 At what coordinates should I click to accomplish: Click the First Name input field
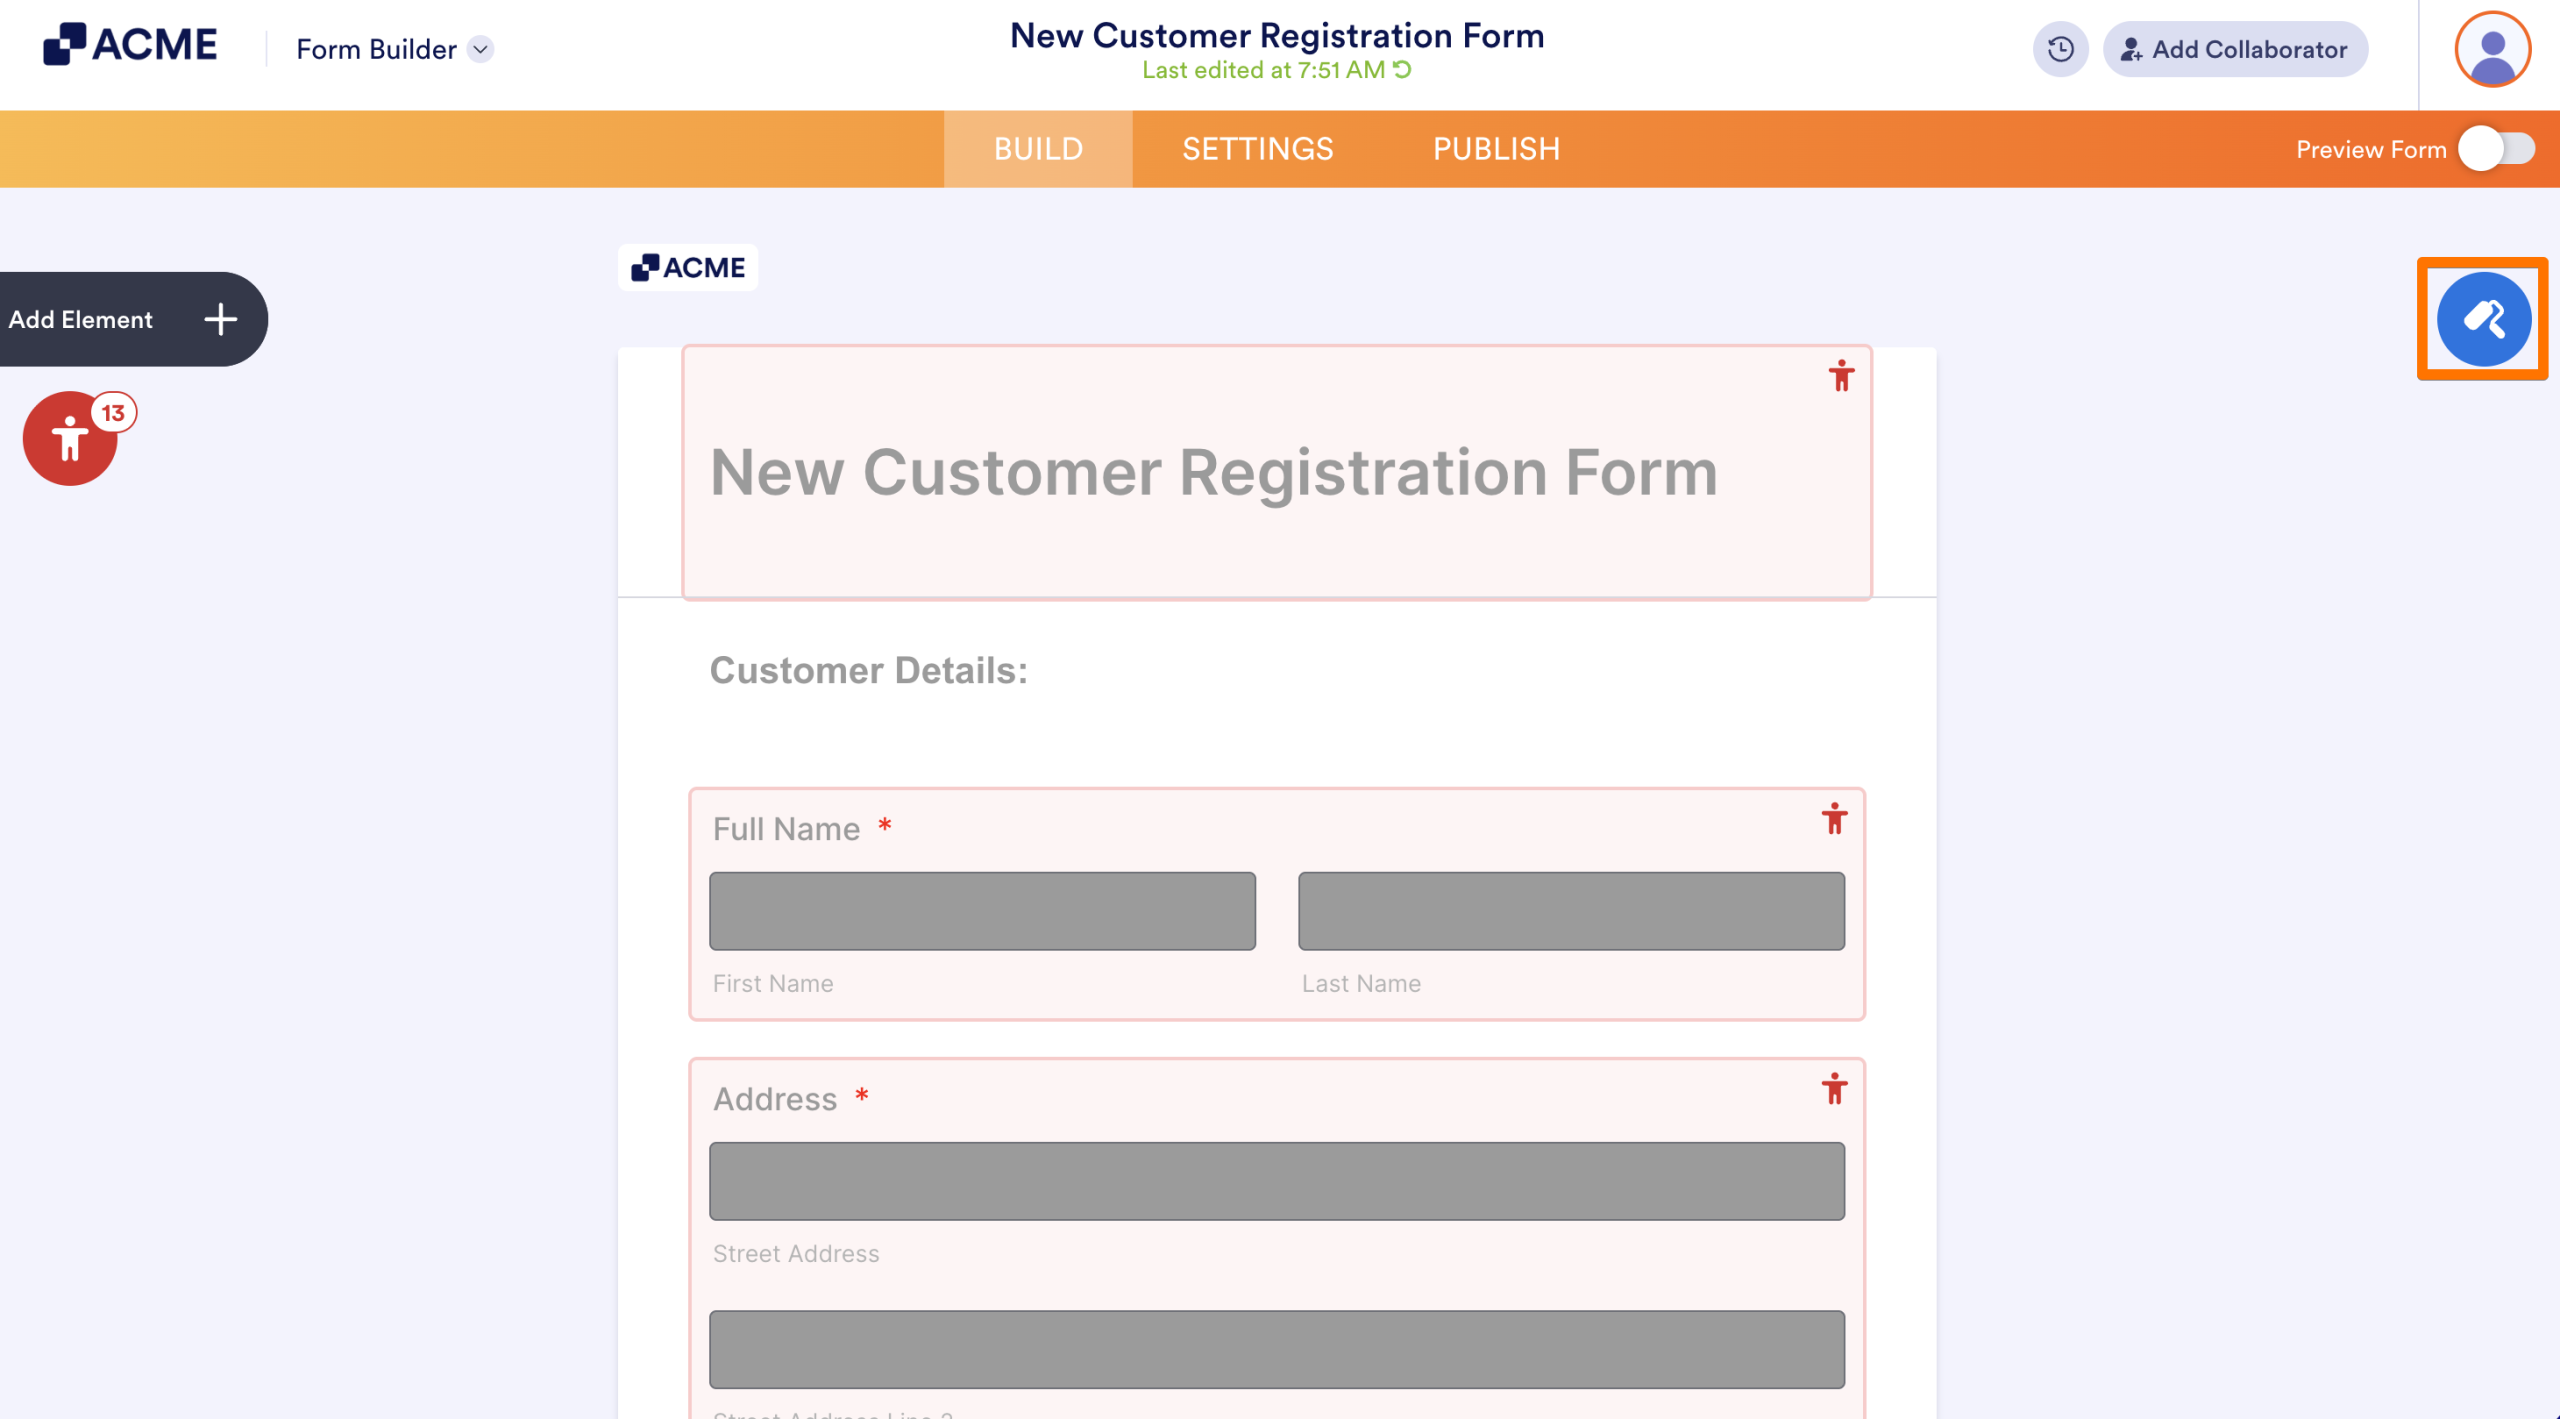pyautogui.click(x=982, y=911)
